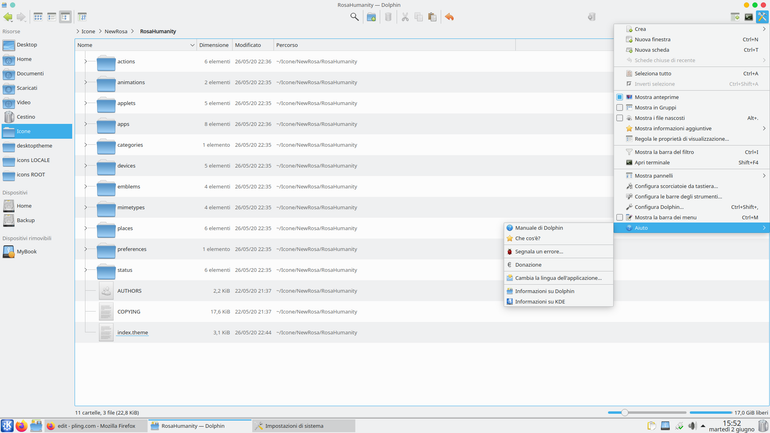Click the cut scissors toolbar icon
Viewport: 770px width, 433px height.
tap(405, 17)
